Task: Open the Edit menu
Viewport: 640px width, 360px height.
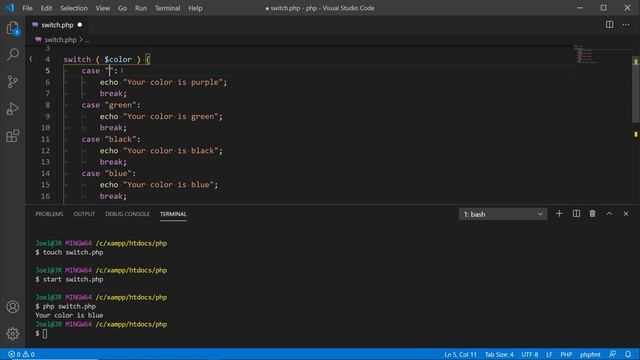Action: tap(46, 8)
